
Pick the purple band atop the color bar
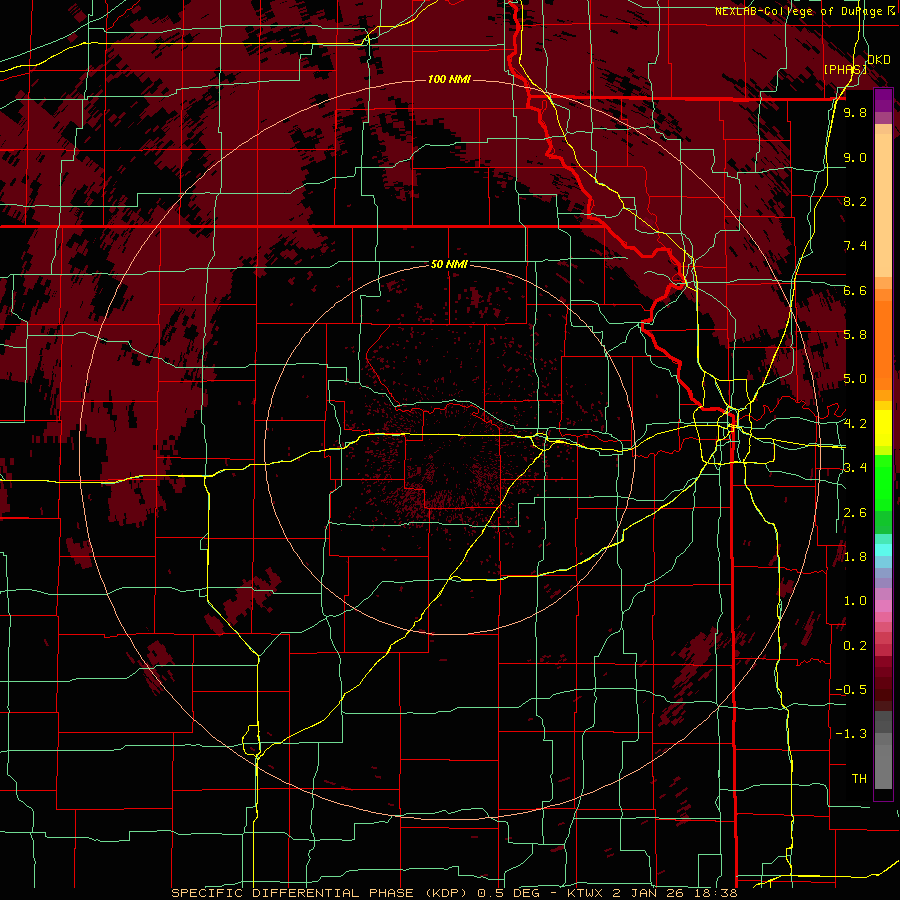(x=883, y=100)
